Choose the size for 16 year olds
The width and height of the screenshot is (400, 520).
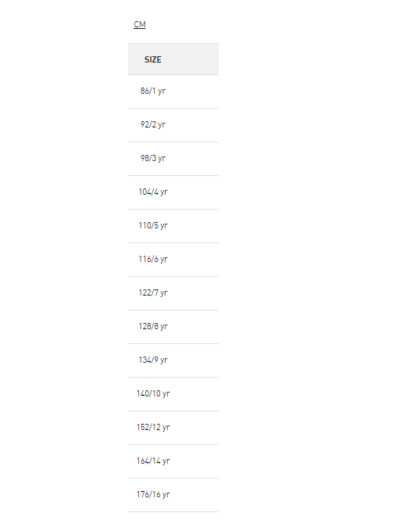pyautogui.click(x=173, y=495)
